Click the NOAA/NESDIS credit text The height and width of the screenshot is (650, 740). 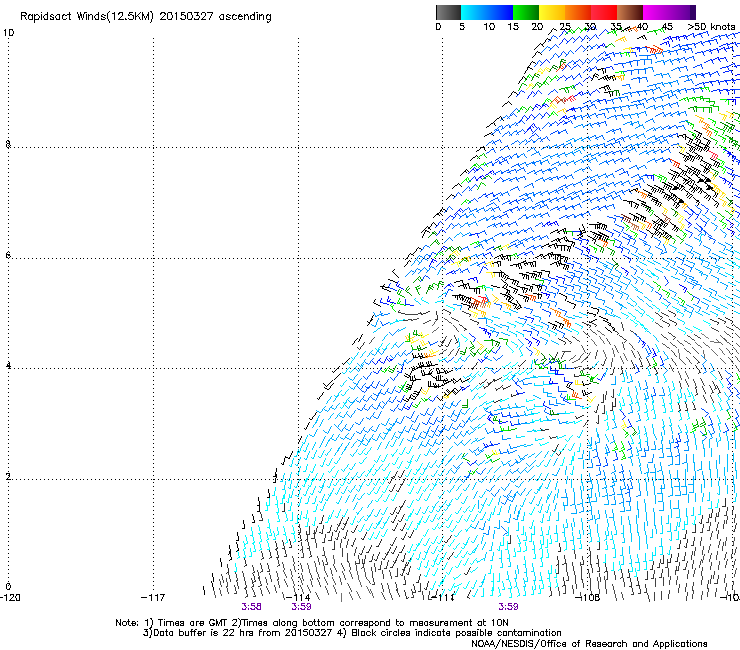tap(589, 644)
